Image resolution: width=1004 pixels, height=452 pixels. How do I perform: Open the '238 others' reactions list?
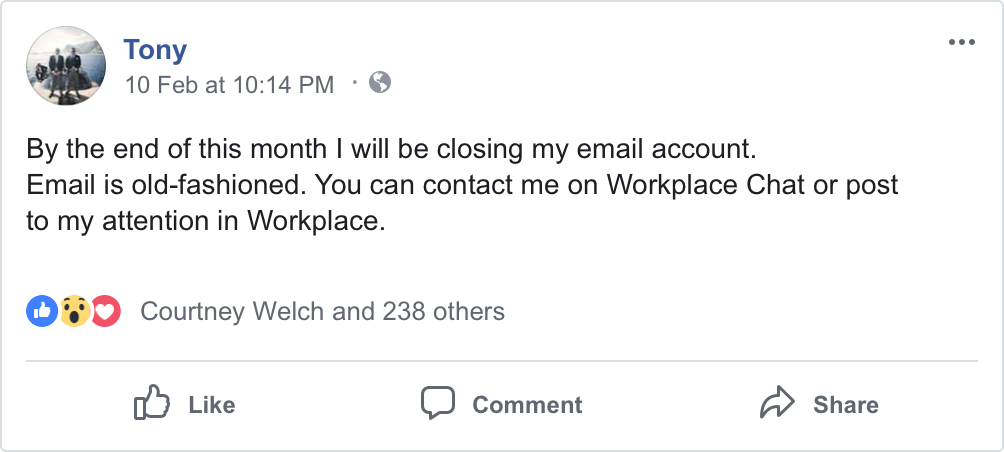443,311
